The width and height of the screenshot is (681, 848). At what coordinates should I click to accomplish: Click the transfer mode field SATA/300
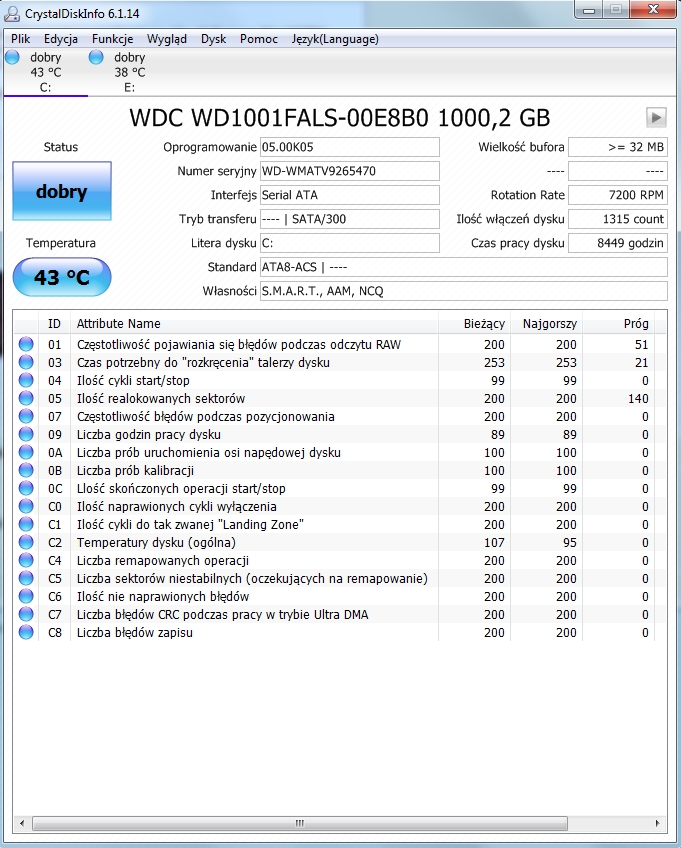pyautogui.click(x=349, y=219)
